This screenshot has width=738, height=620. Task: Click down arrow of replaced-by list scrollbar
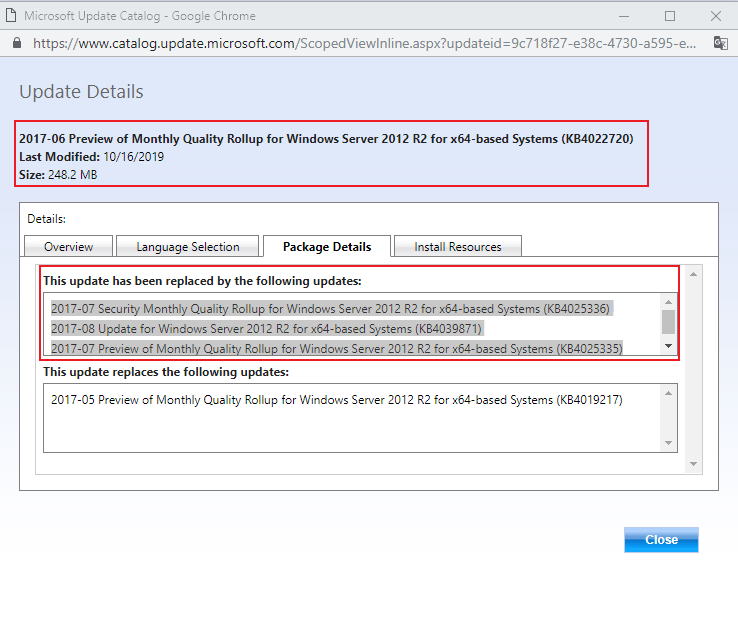click(x=668, y=346)
